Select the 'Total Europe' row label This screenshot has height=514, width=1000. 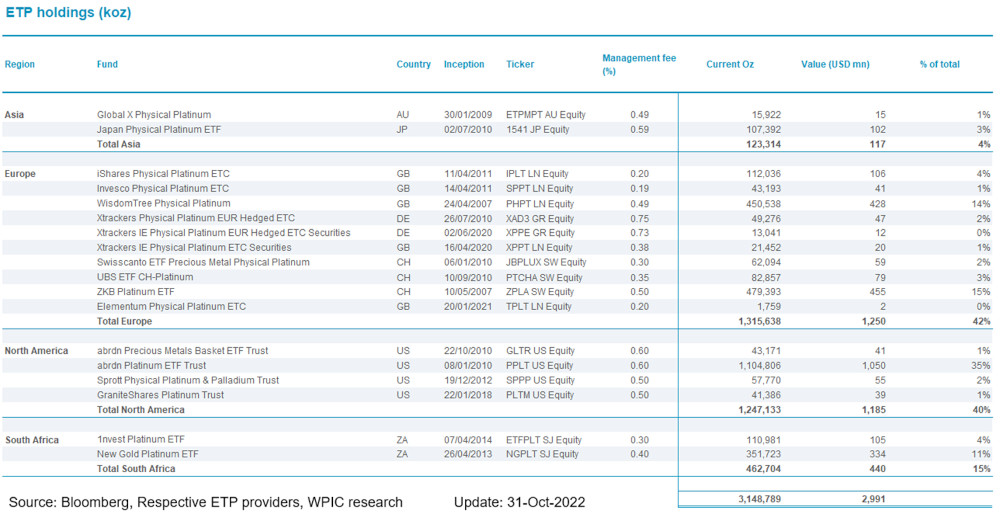(124, 321)
